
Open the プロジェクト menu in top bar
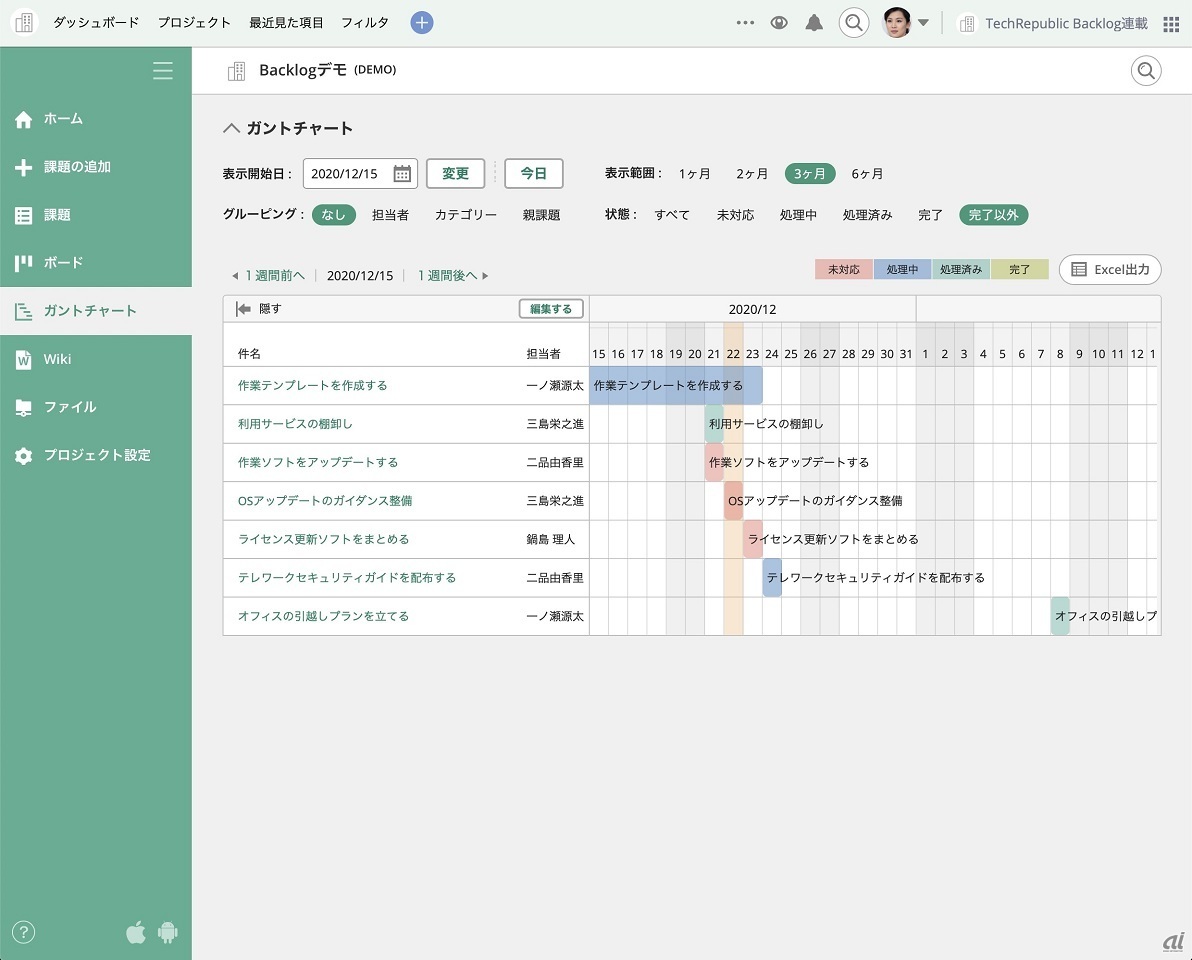(194, 23)
